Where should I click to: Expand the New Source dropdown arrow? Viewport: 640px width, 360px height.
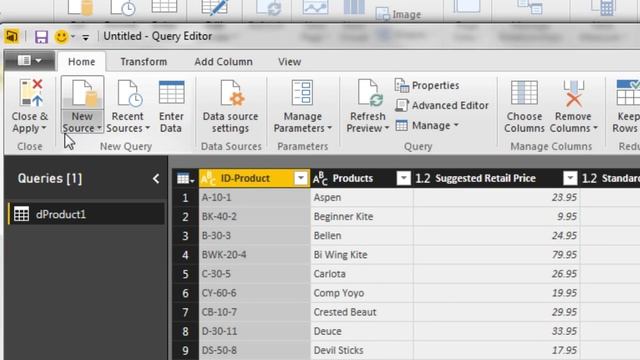(x=99, y=128)
